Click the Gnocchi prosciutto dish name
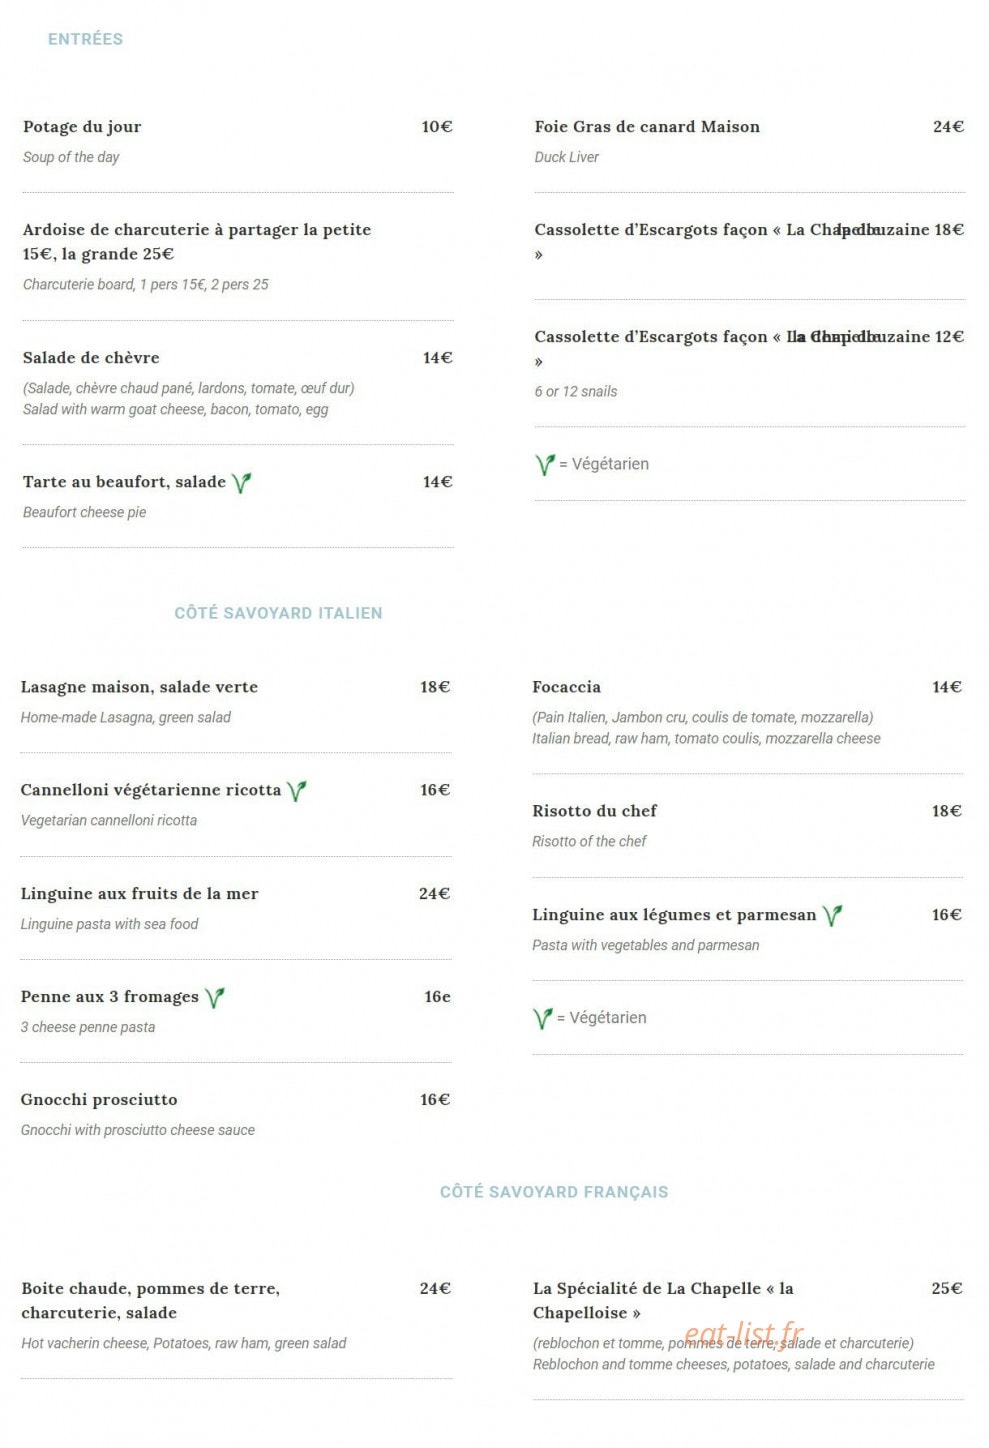The height and width of the screenshot is (1448, 989). pos(99,1100)
